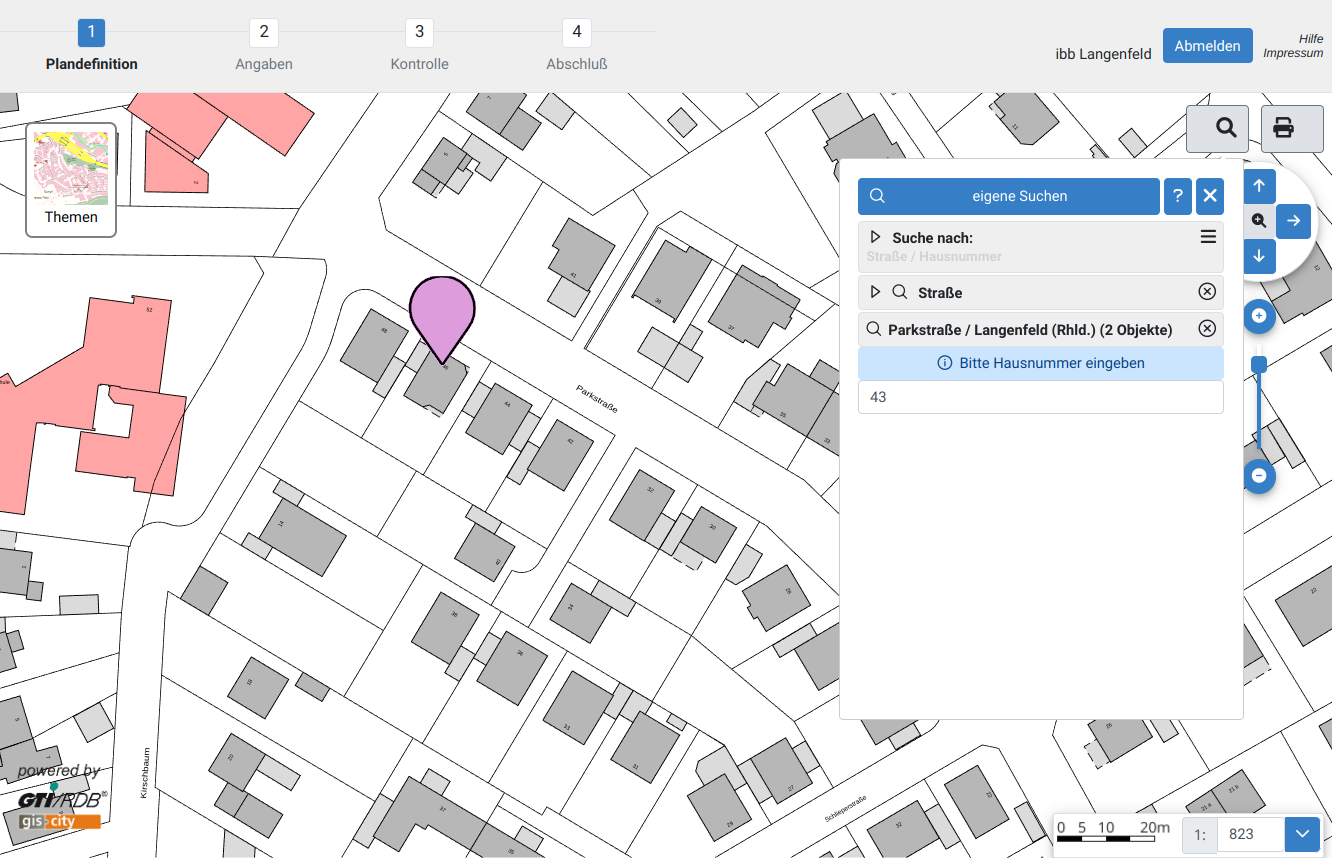This screenshot has height=858, width=1332.
Task: Expand the 'Suche nach:' disclosure triangle
Action: pos(875,238)
